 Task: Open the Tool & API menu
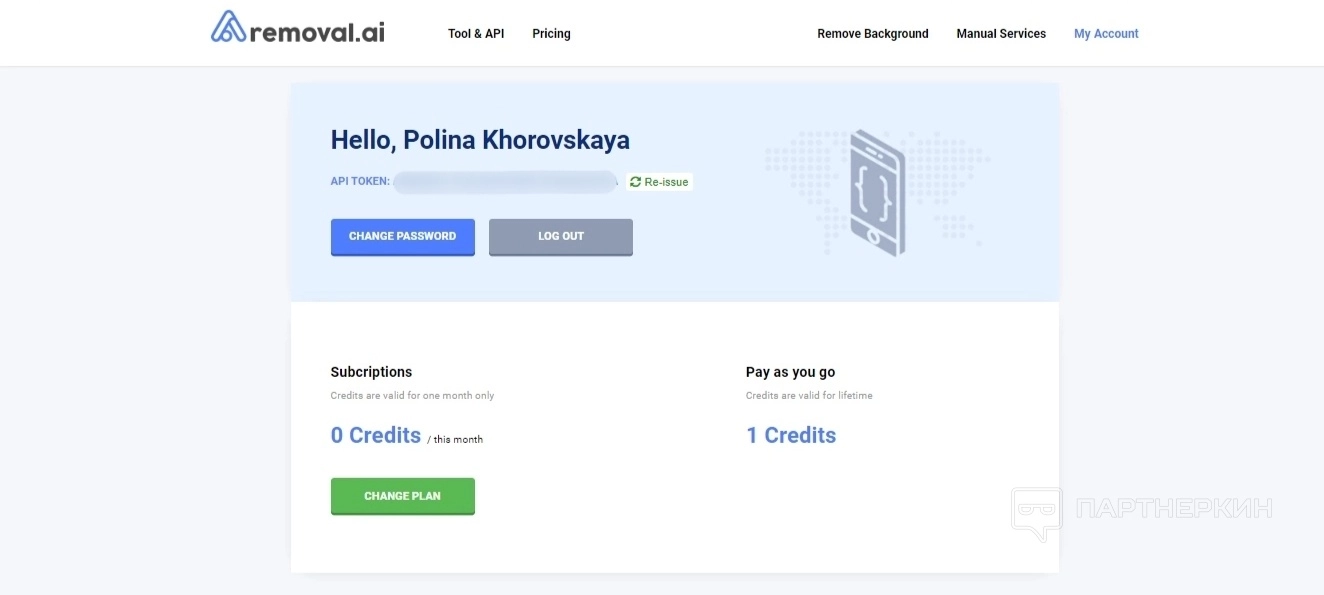click(476, 34)
